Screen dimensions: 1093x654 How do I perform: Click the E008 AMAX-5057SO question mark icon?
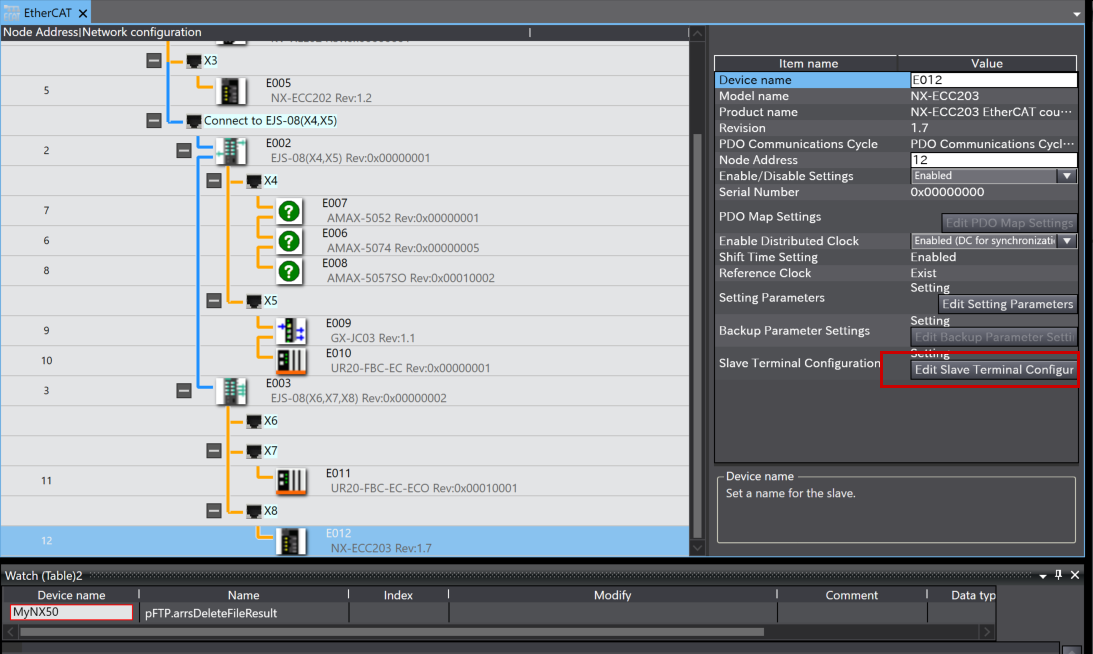[x=289, y=271]
